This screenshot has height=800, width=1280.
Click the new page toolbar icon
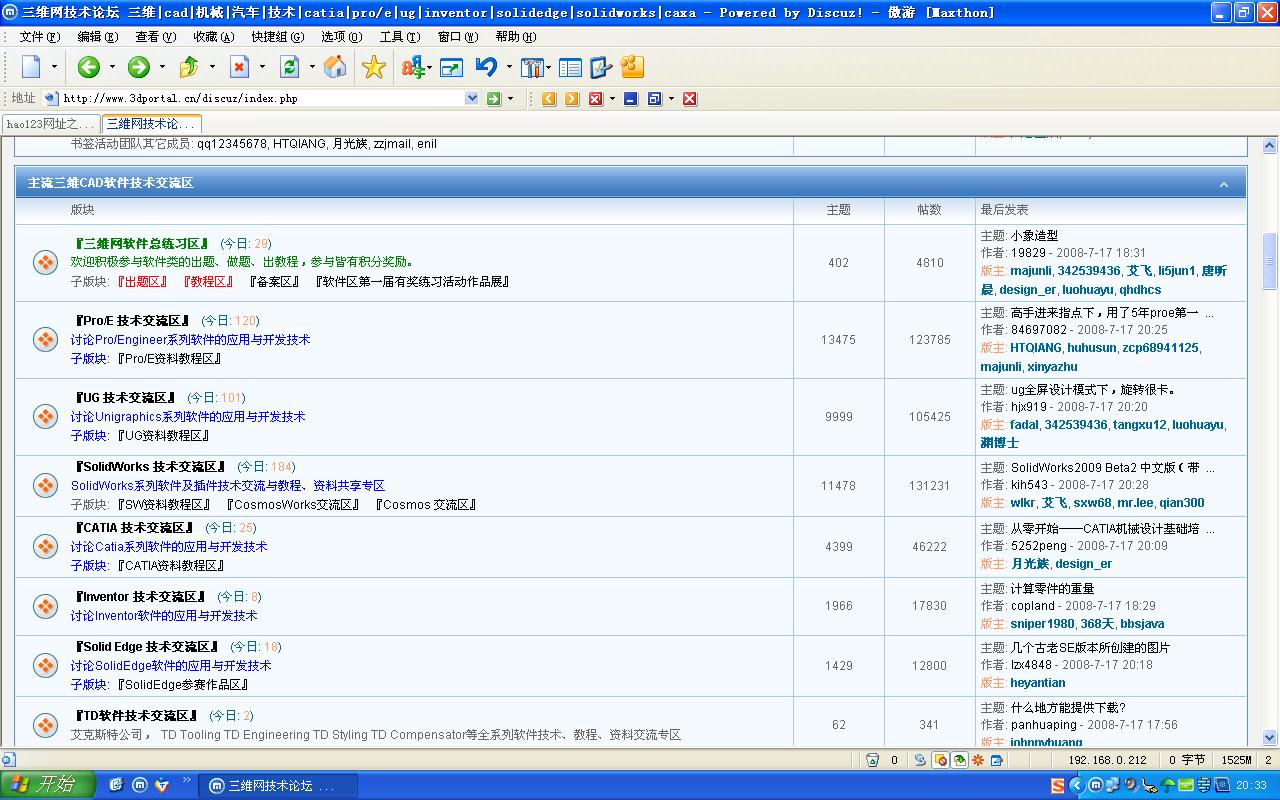(31, 67)
